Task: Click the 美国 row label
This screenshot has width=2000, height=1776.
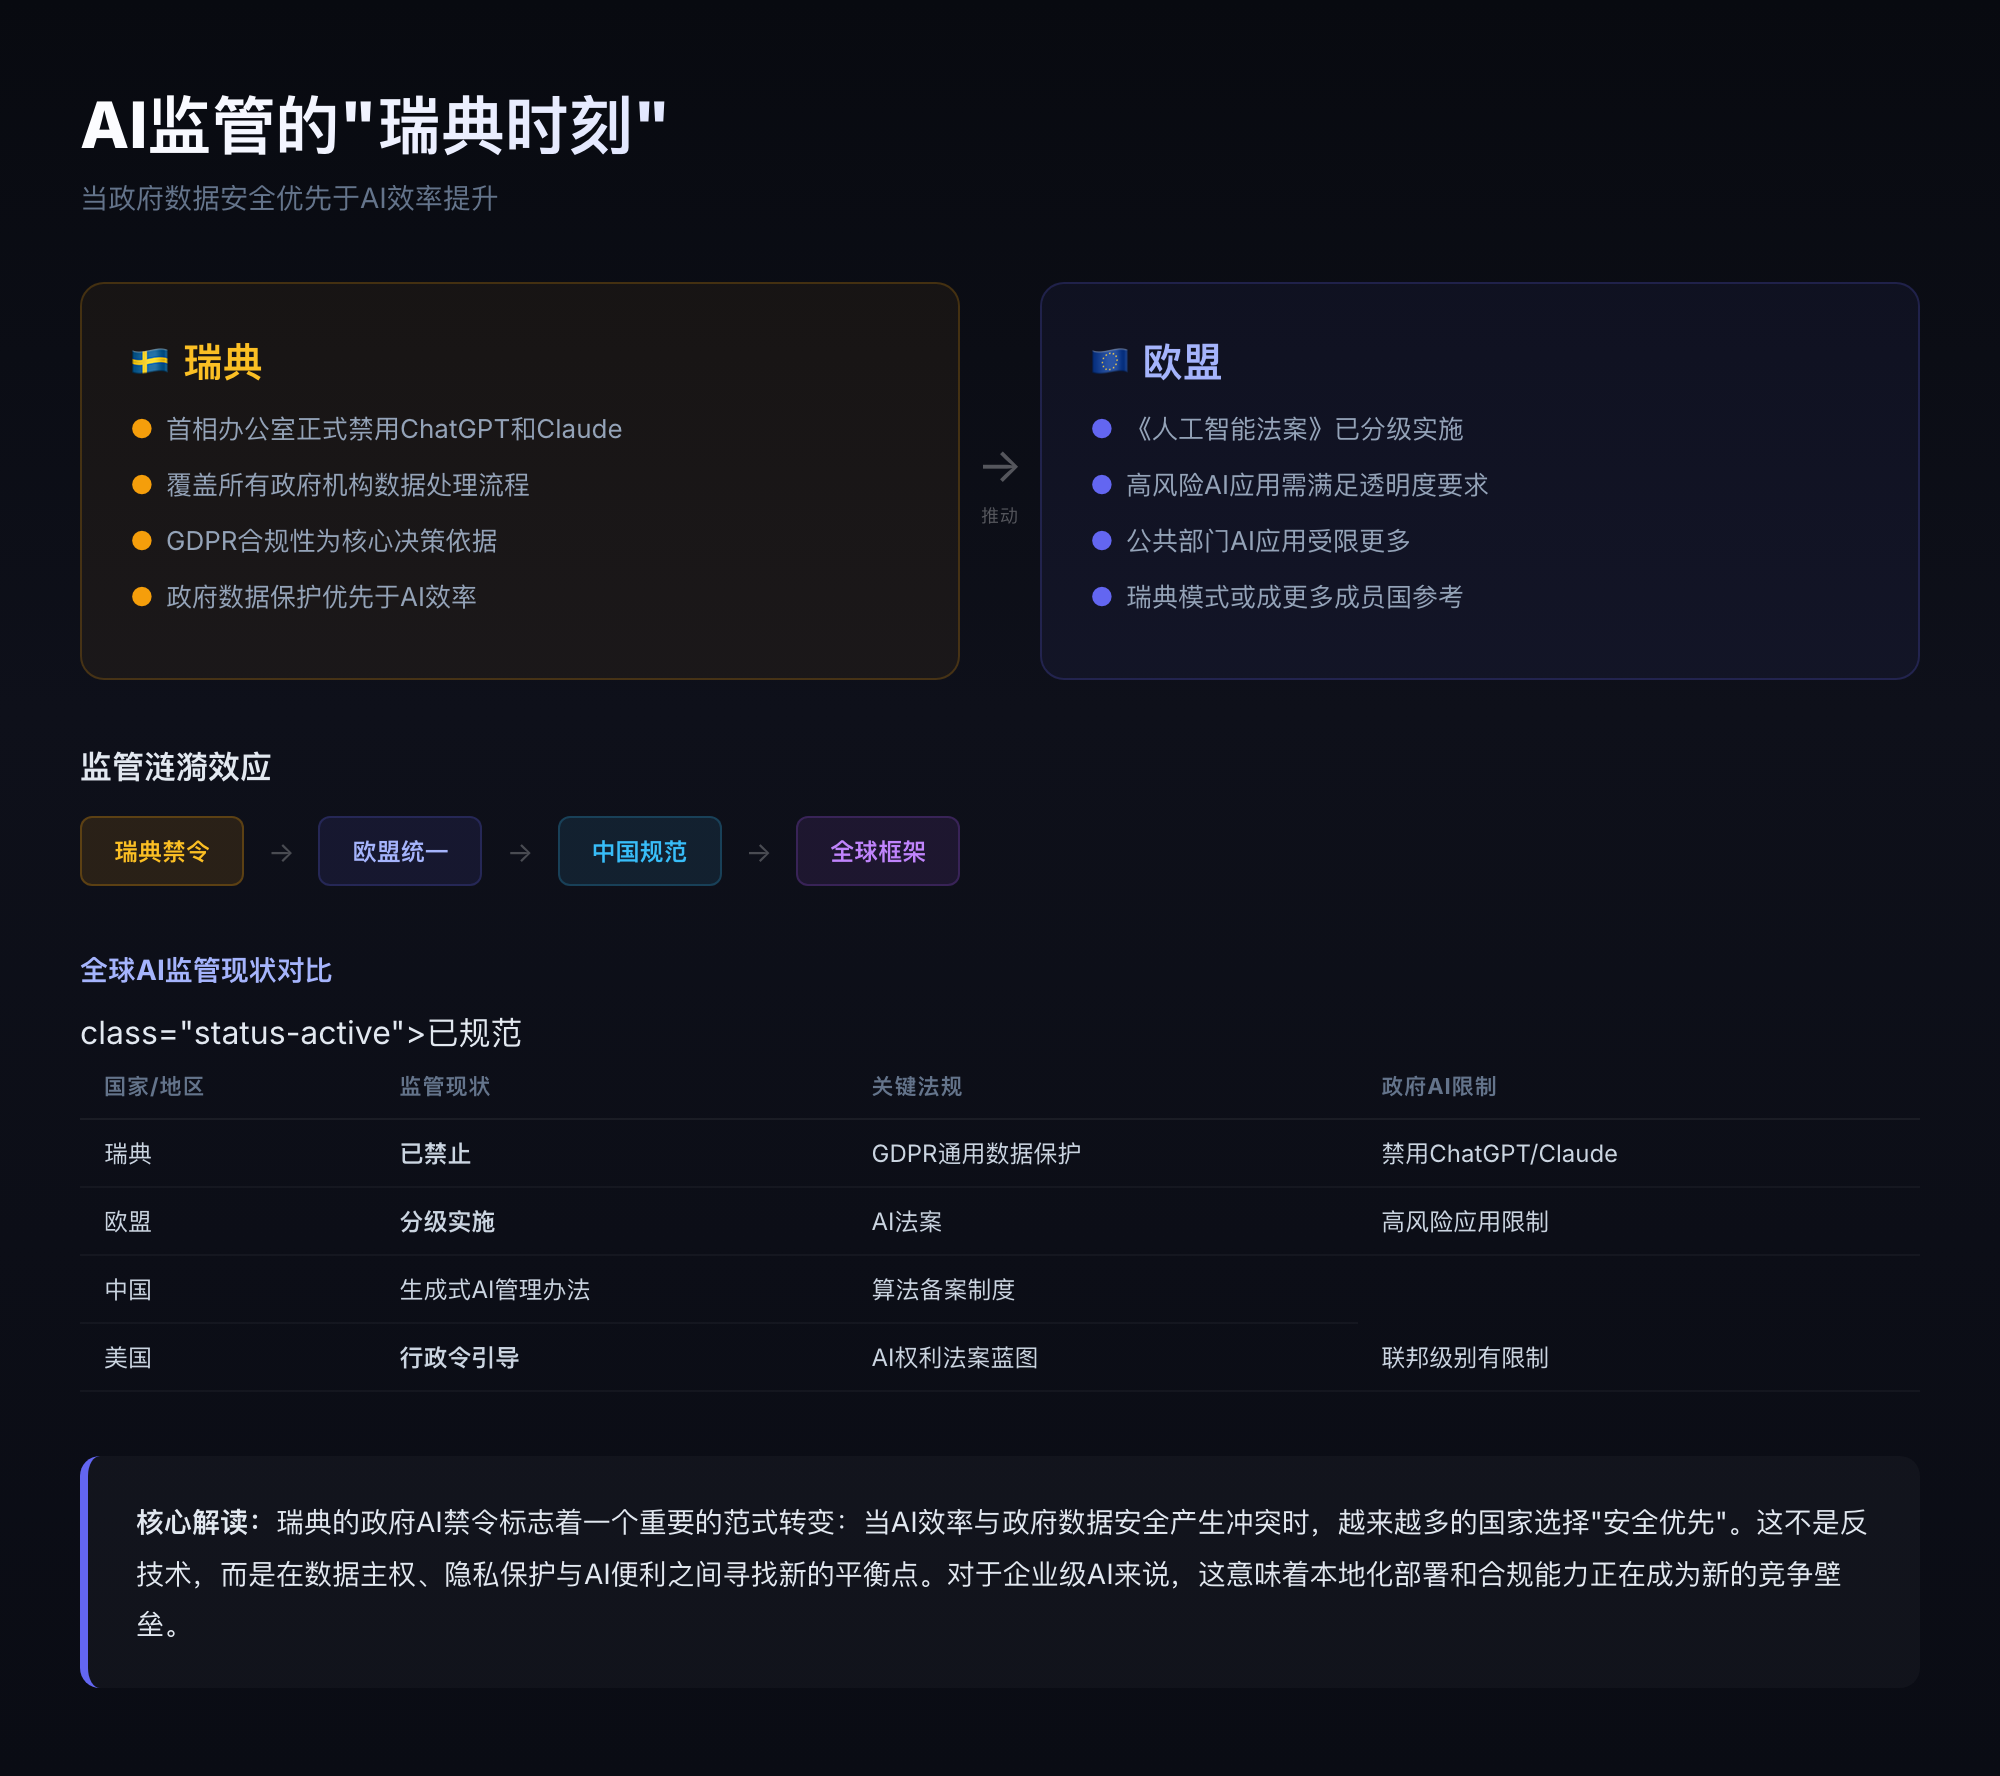Action: click(128, 1357)
